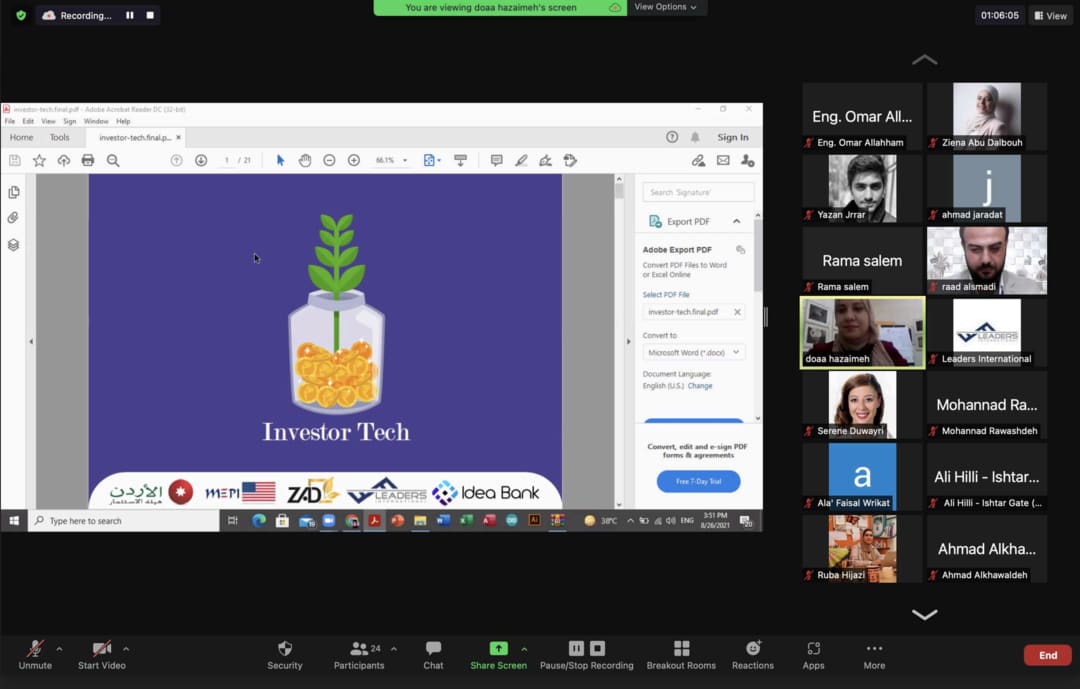Open the View Options dropdown
Screen dimensions: 1080x689
[665, 7]
